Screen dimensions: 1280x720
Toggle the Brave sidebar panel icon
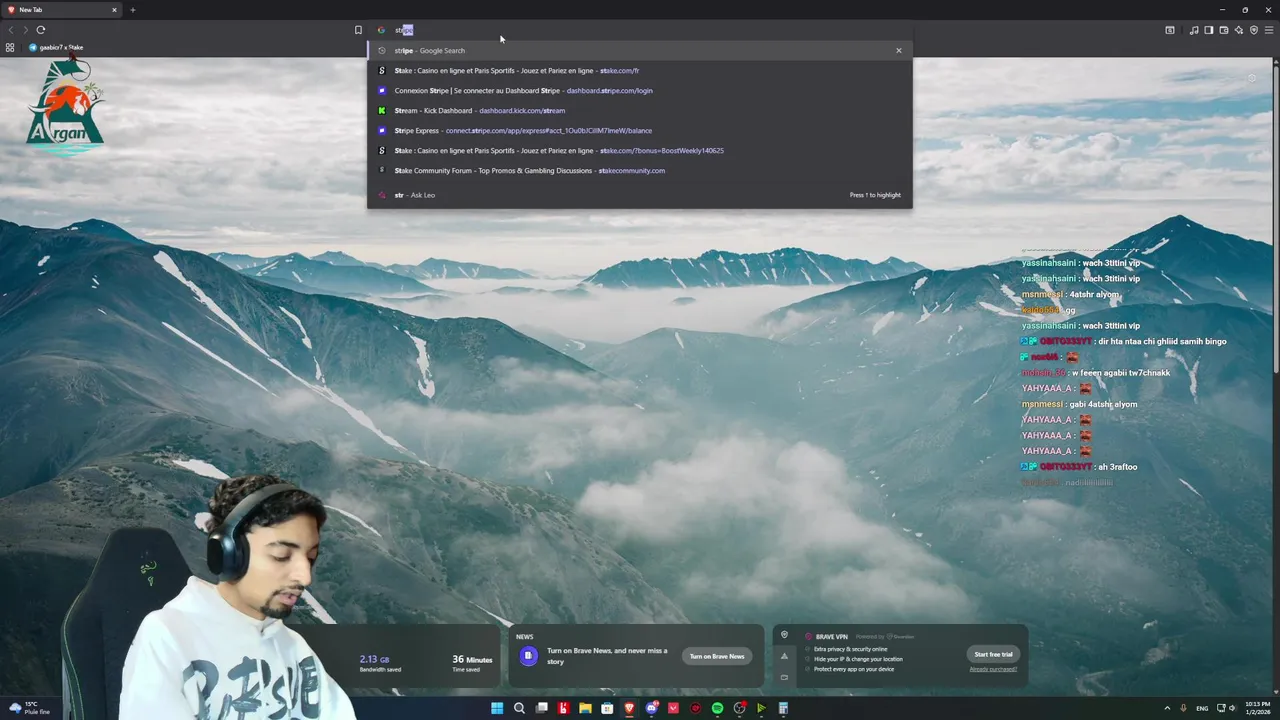point(1209,30)
